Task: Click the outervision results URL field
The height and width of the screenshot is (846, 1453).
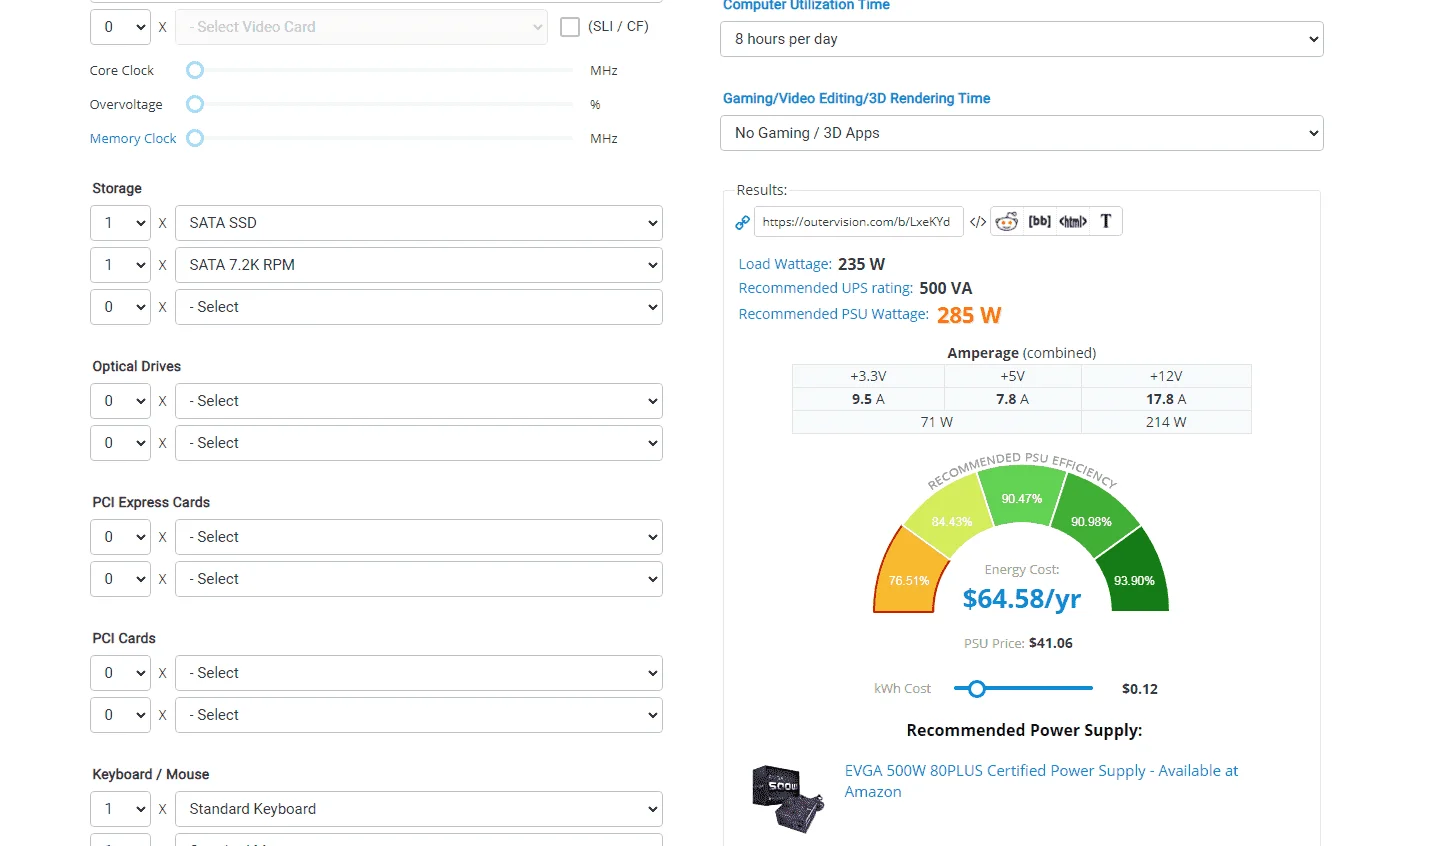Action: pyautogui.click(x=858, y=222)
